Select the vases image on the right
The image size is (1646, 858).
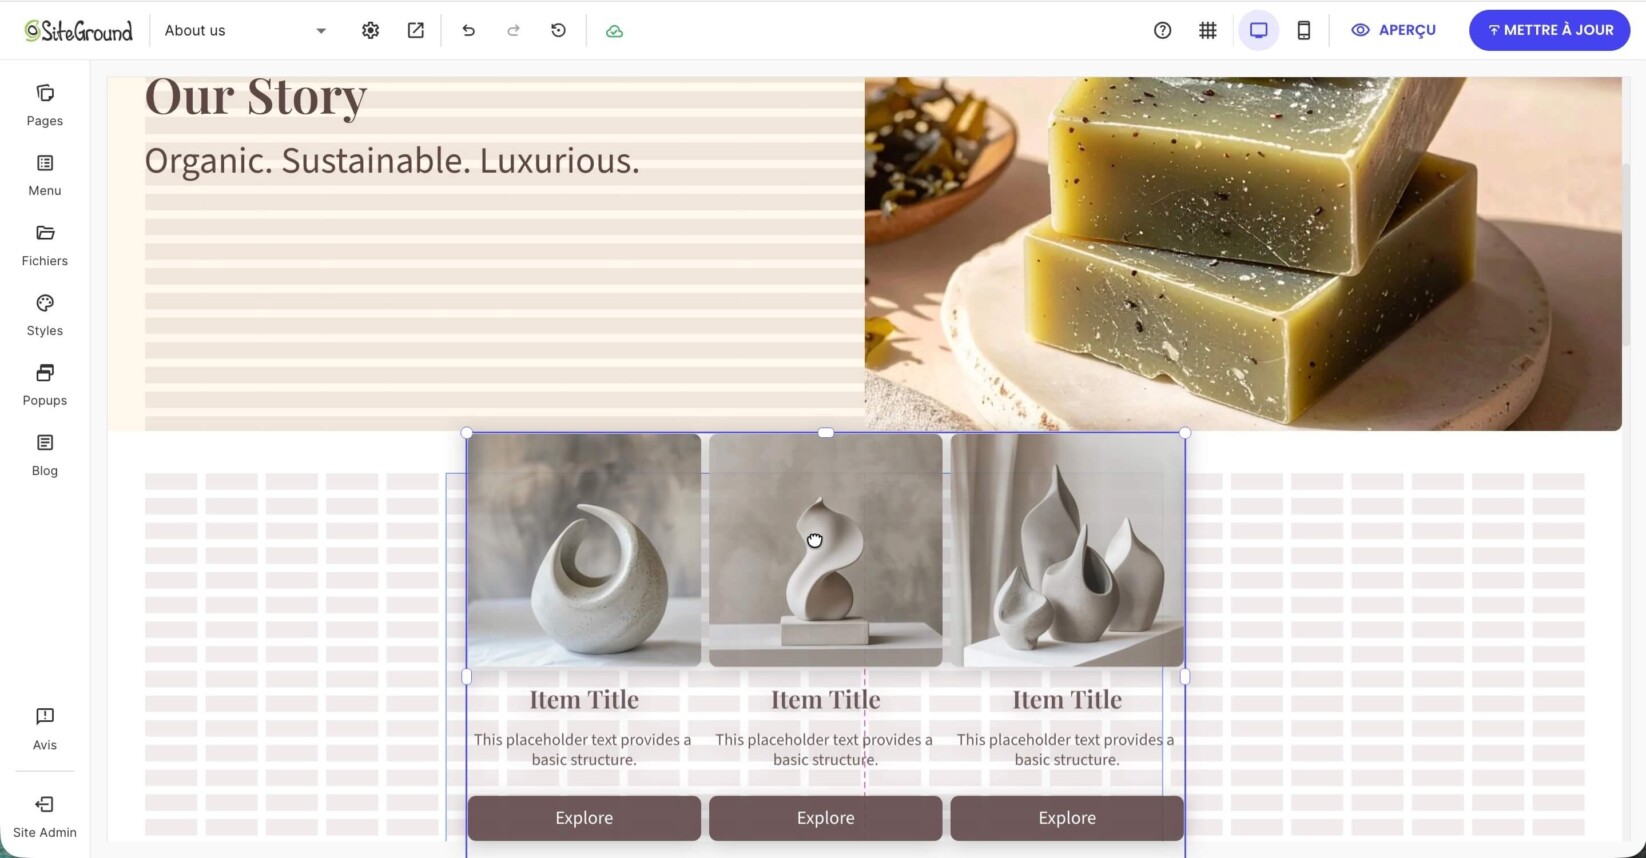pyautogui.click(x=1067, y=550)
